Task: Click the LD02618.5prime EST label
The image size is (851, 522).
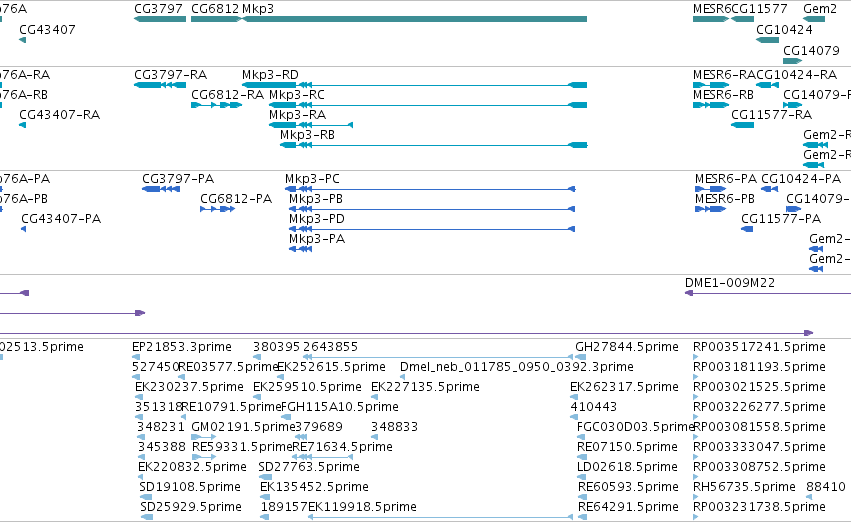Action: [627, 468]
